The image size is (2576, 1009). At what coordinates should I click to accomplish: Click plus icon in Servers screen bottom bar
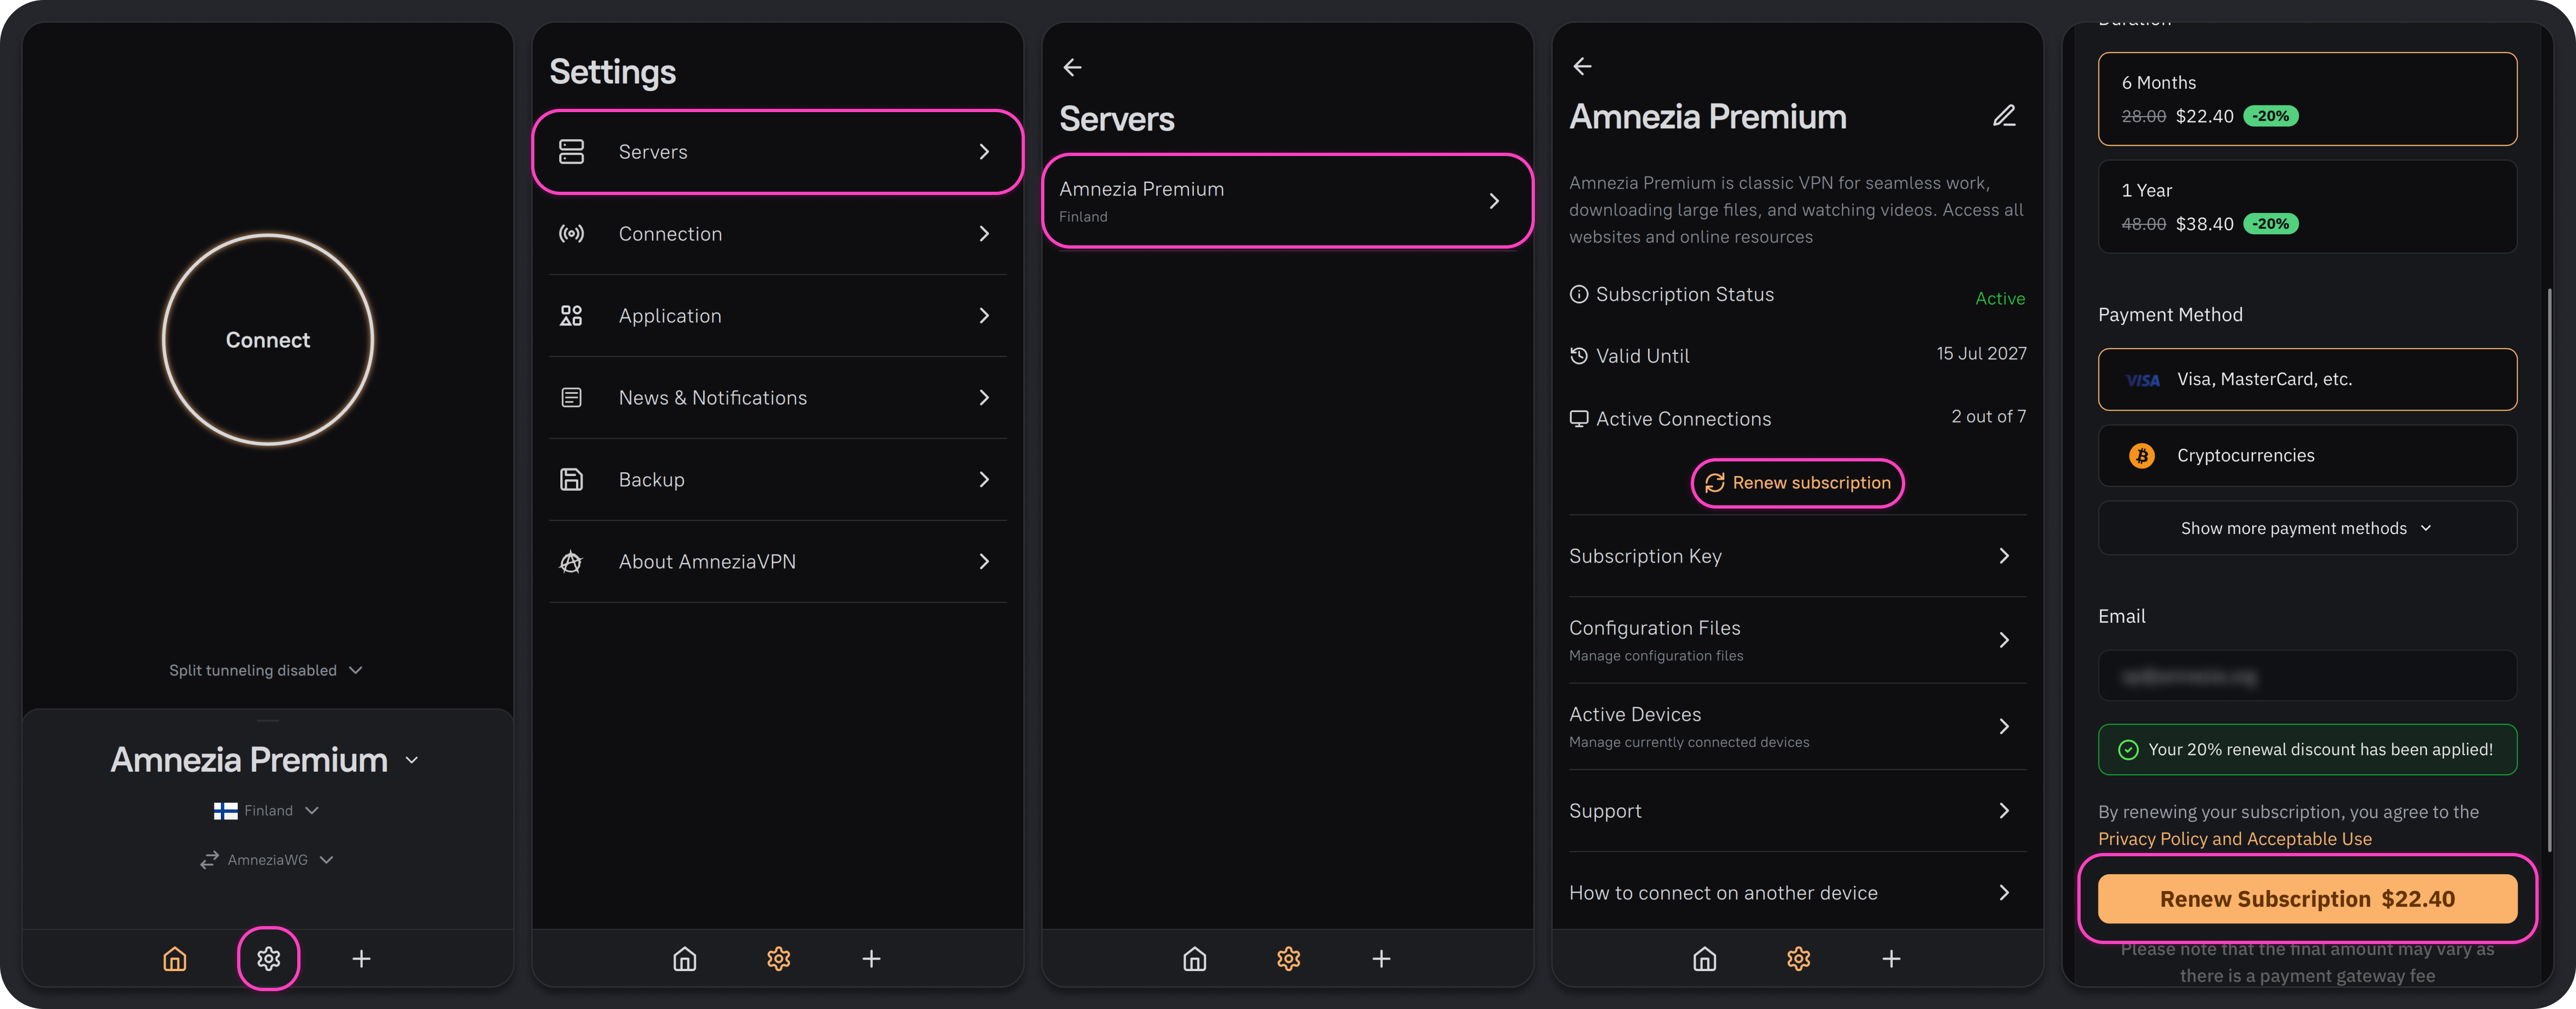point(1382,959)
